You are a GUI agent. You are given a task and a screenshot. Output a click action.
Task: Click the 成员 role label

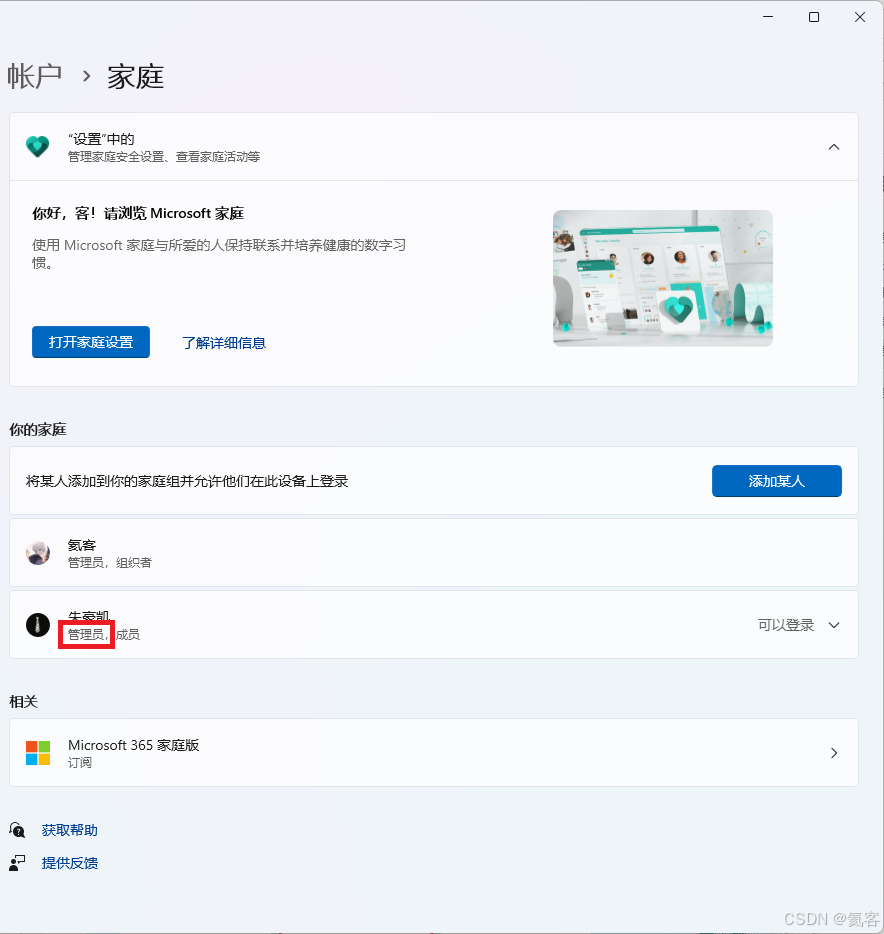127,634
